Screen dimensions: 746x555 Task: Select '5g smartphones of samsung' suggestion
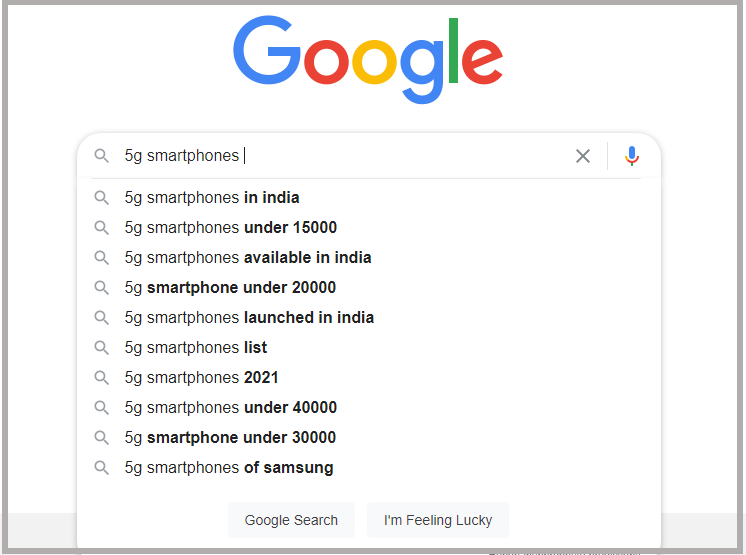pyautogui.click(x=229, y=468)
